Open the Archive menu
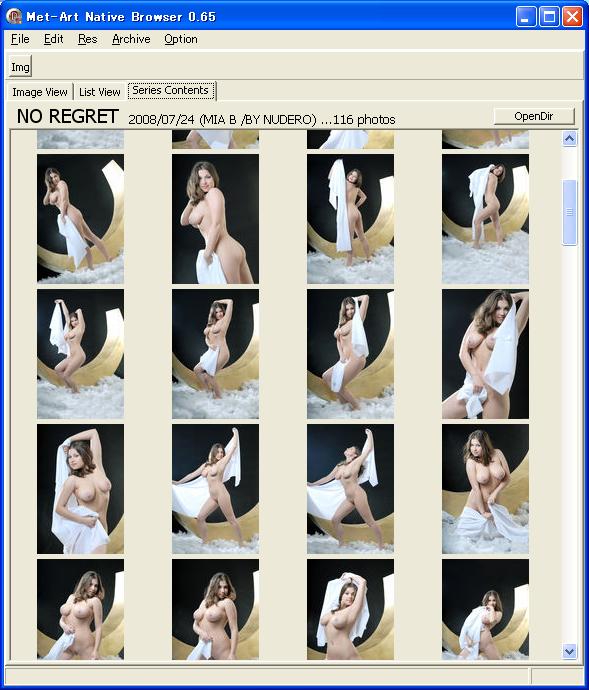589x690 pixels. coord(131,39)
